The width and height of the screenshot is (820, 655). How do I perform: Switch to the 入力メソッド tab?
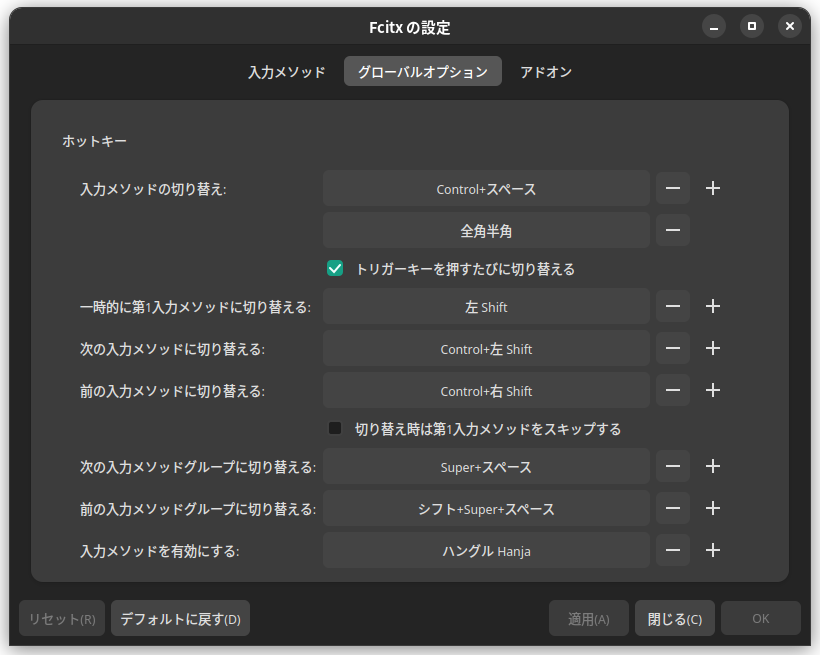pyautogui.click(x=287, y=72)
